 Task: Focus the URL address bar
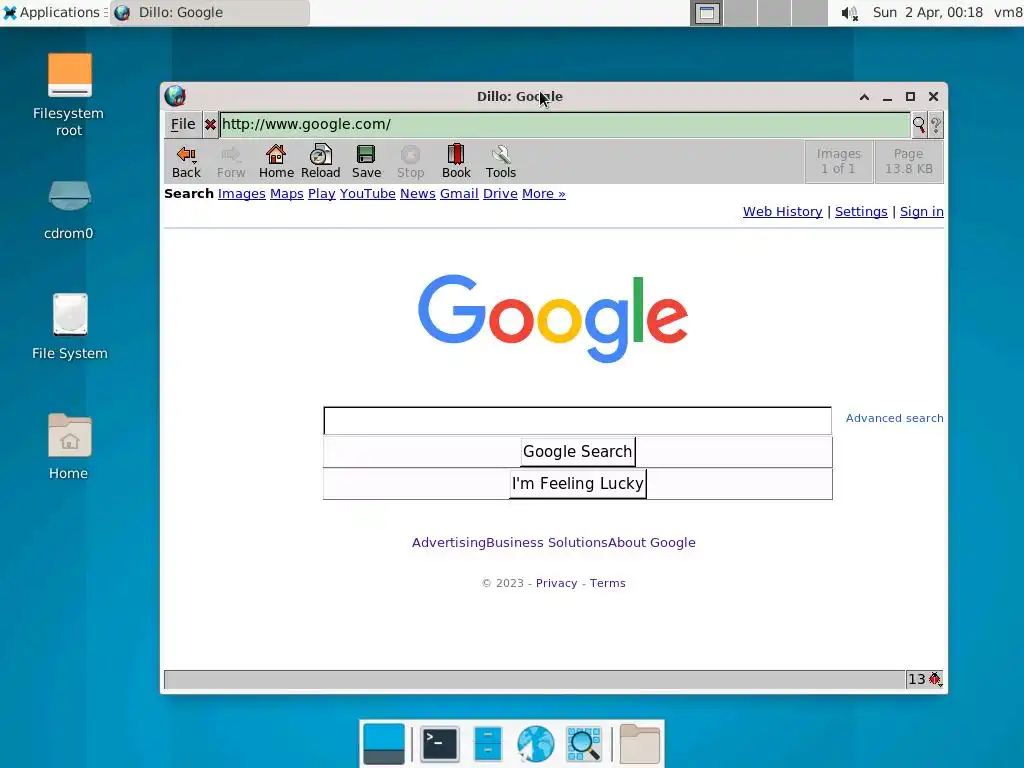click(x=565, y=124)
